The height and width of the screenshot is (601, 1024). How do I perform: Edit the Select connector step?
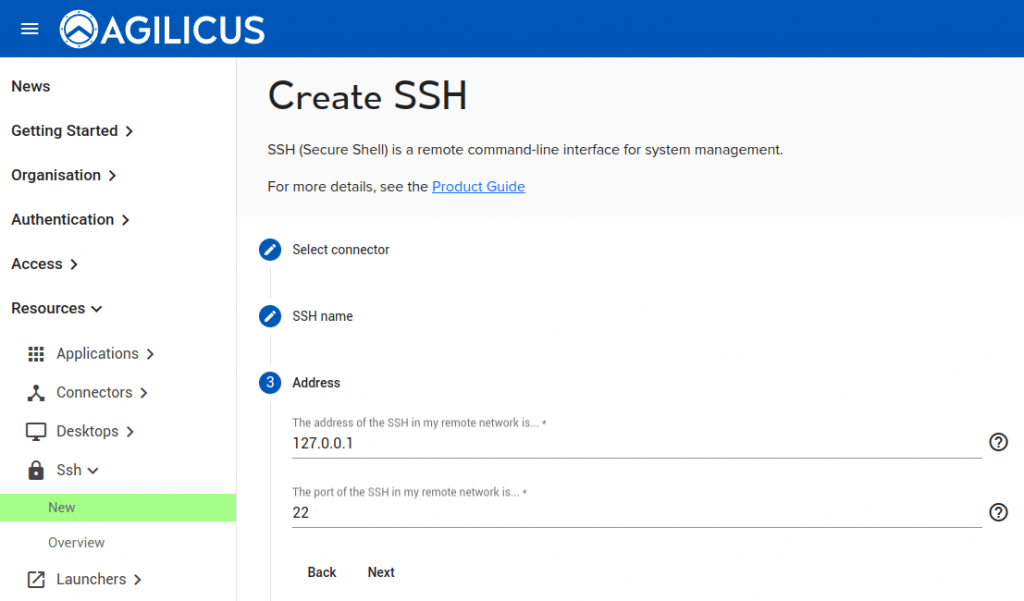point(270,250)
